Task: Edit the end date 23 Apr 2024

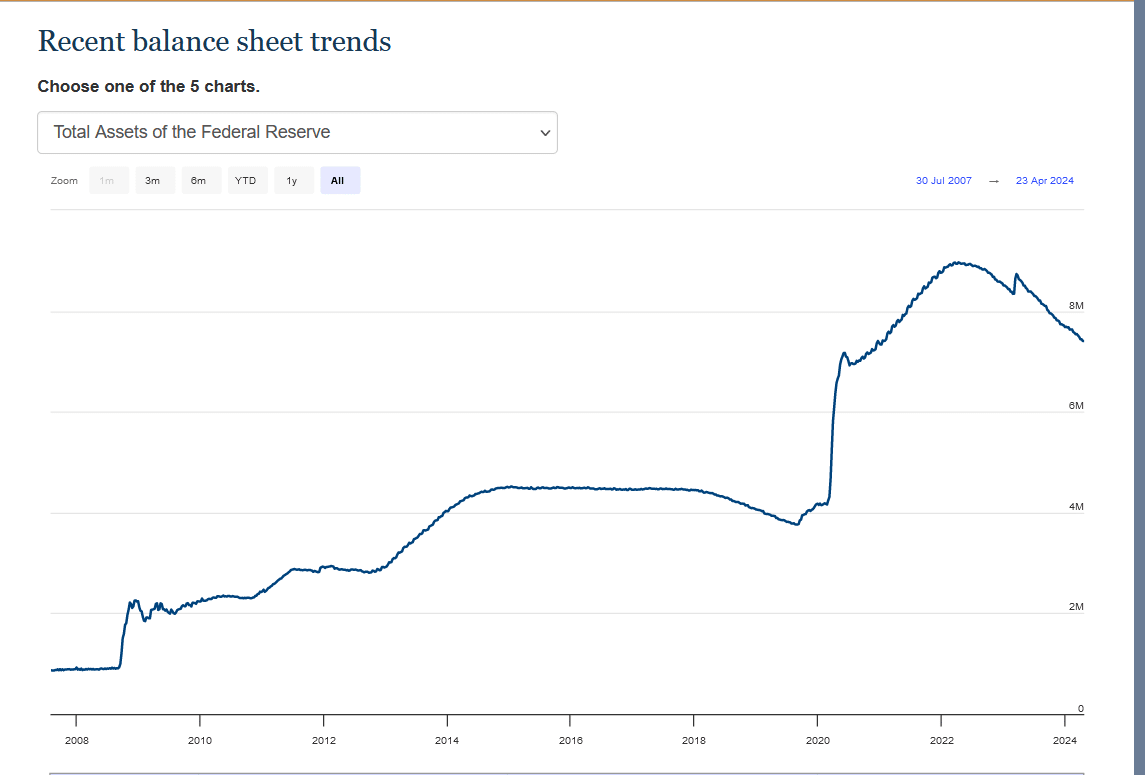Action: coord(1044,180)
